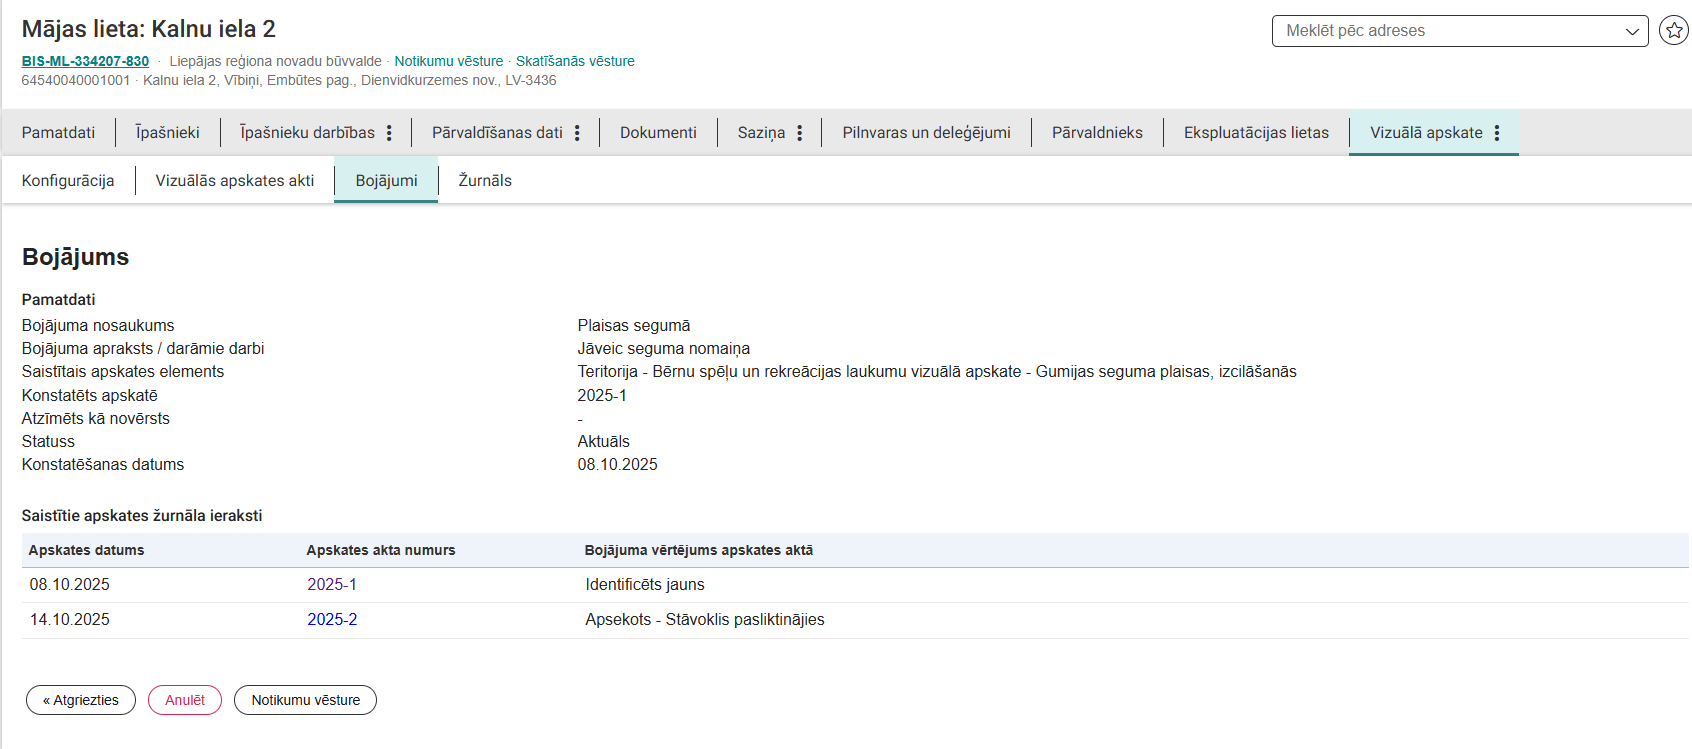This screenshot has width=1692, height=749.
Task: Open kebab menu next to Pārvaldīšanas dati
Action: click(577, 133)
